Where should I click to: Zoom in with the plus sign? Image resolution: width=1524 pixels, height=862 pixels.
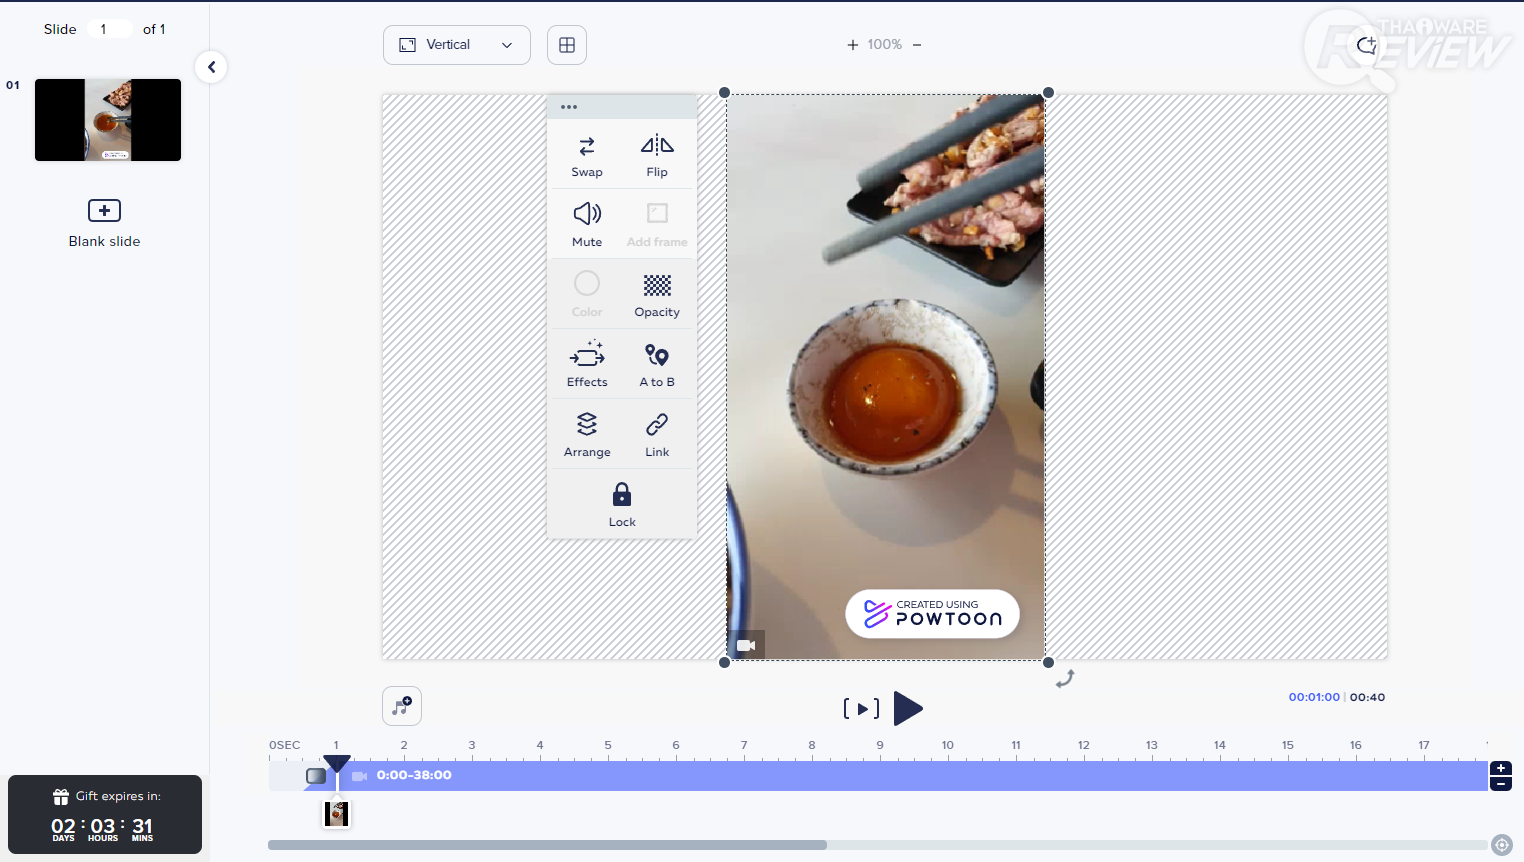853,45
